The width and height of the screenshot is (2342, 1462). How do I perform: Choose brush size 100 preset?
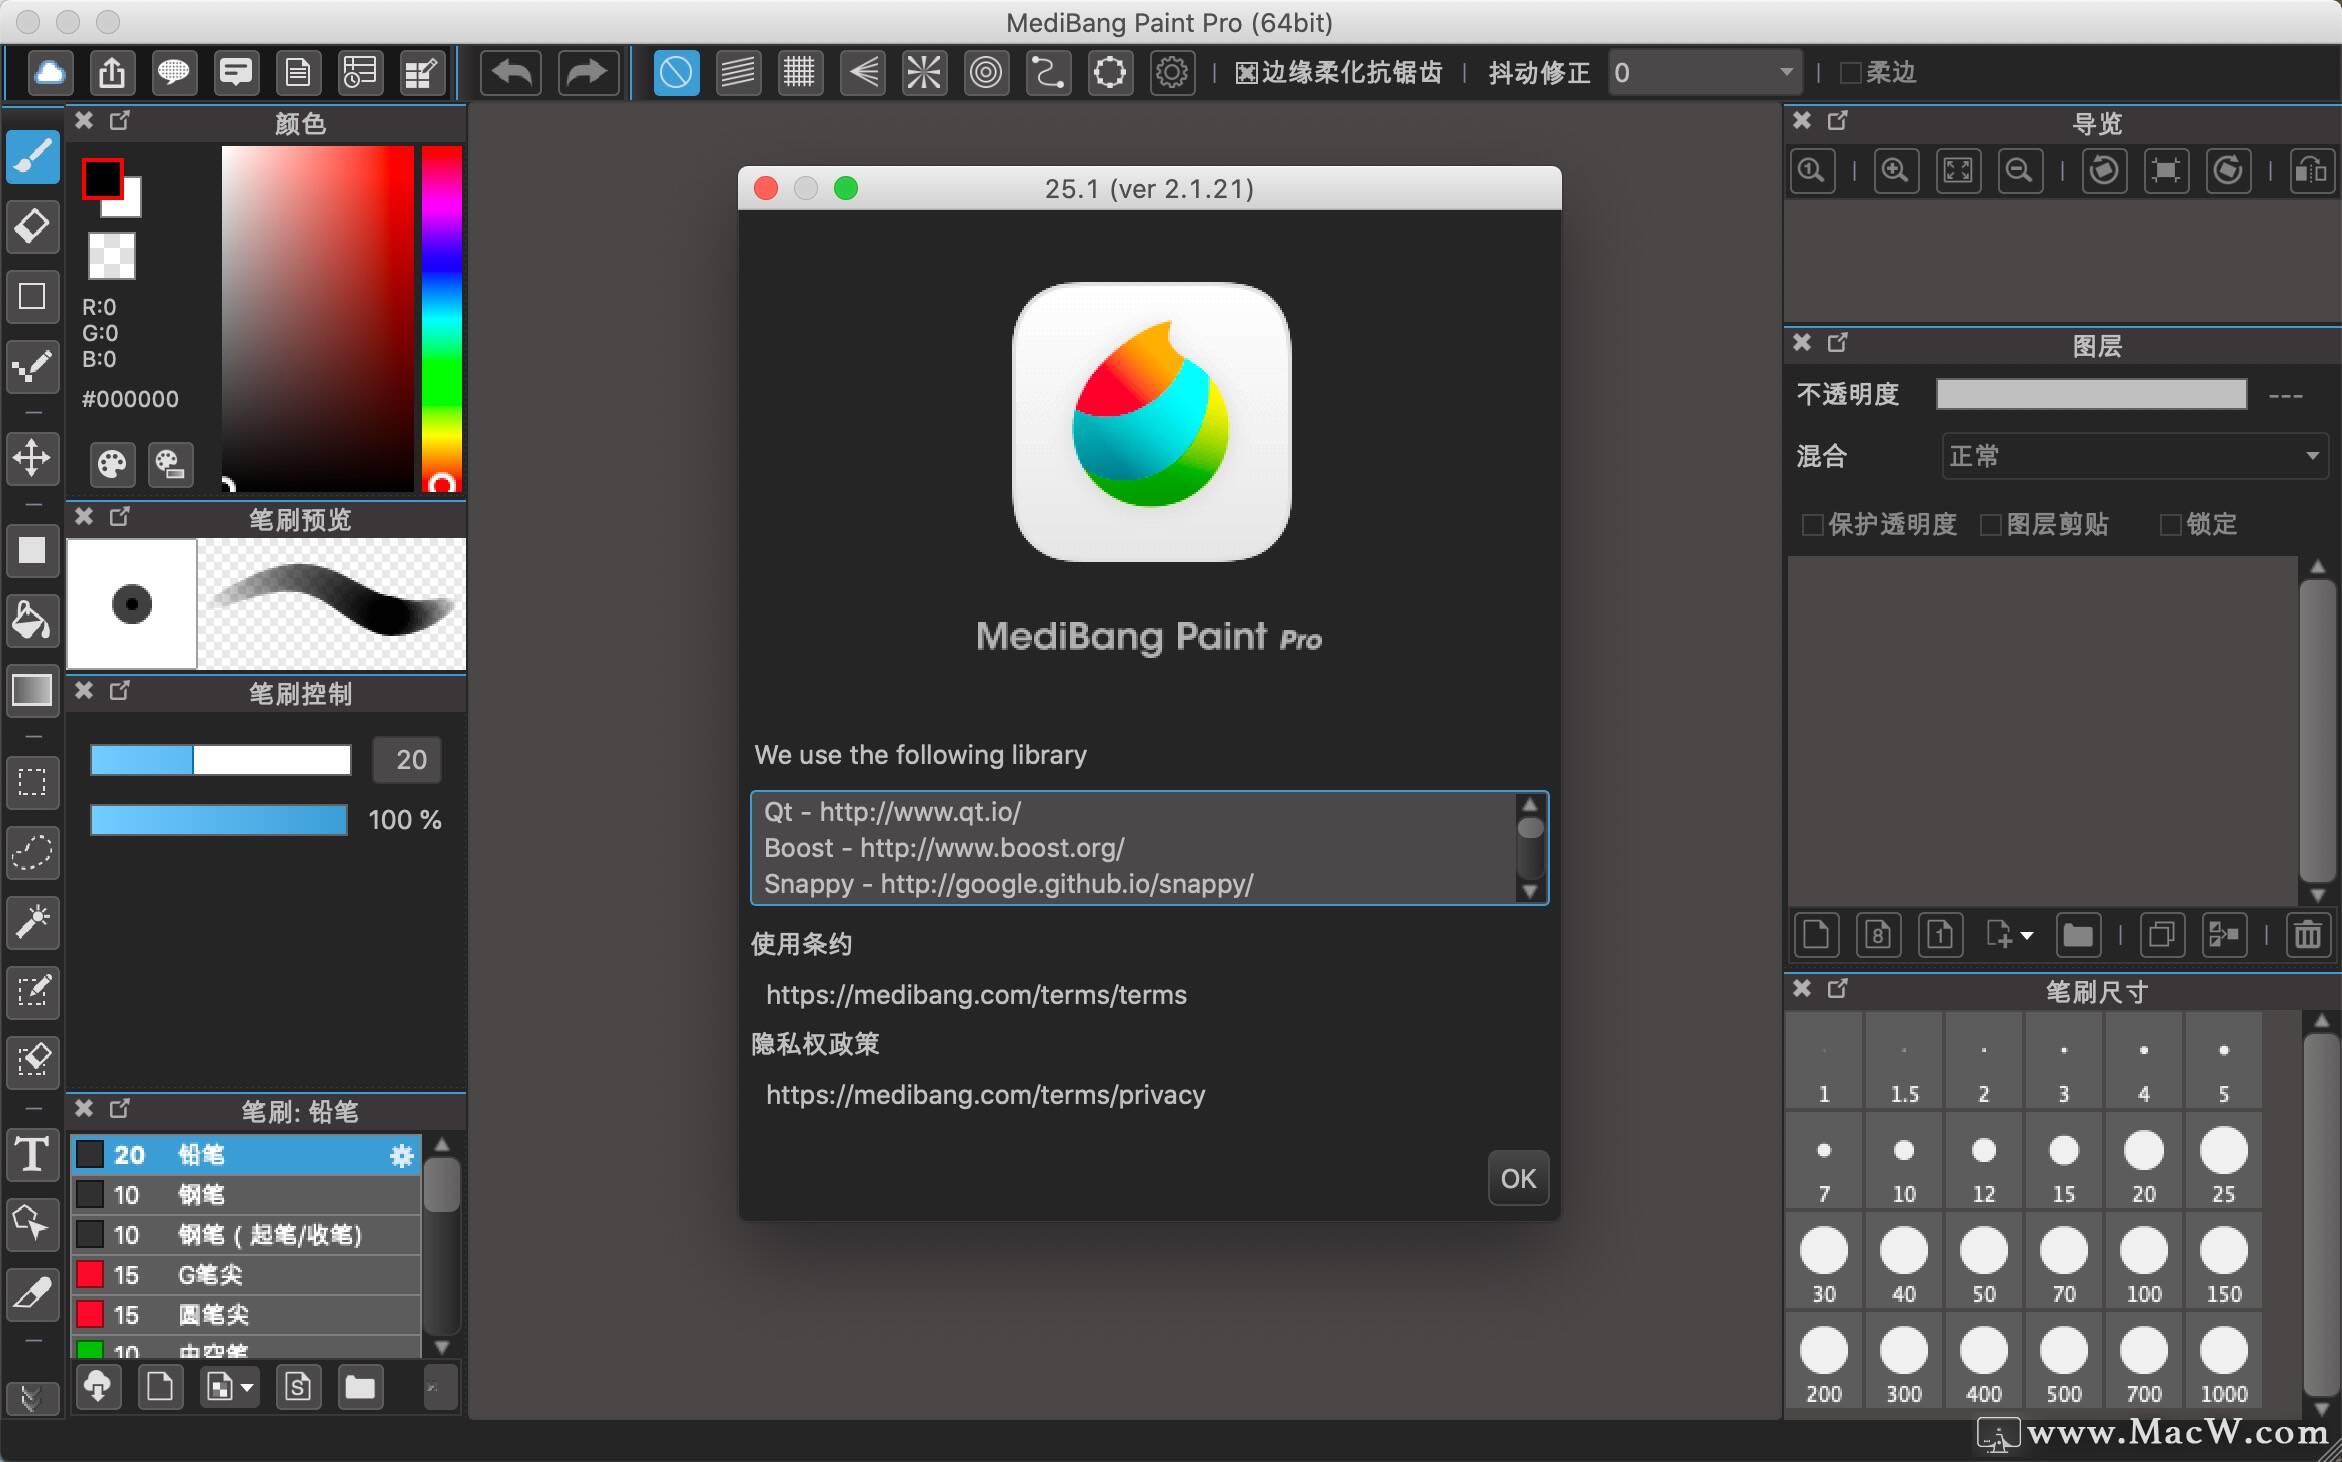click(2143, 1260)
